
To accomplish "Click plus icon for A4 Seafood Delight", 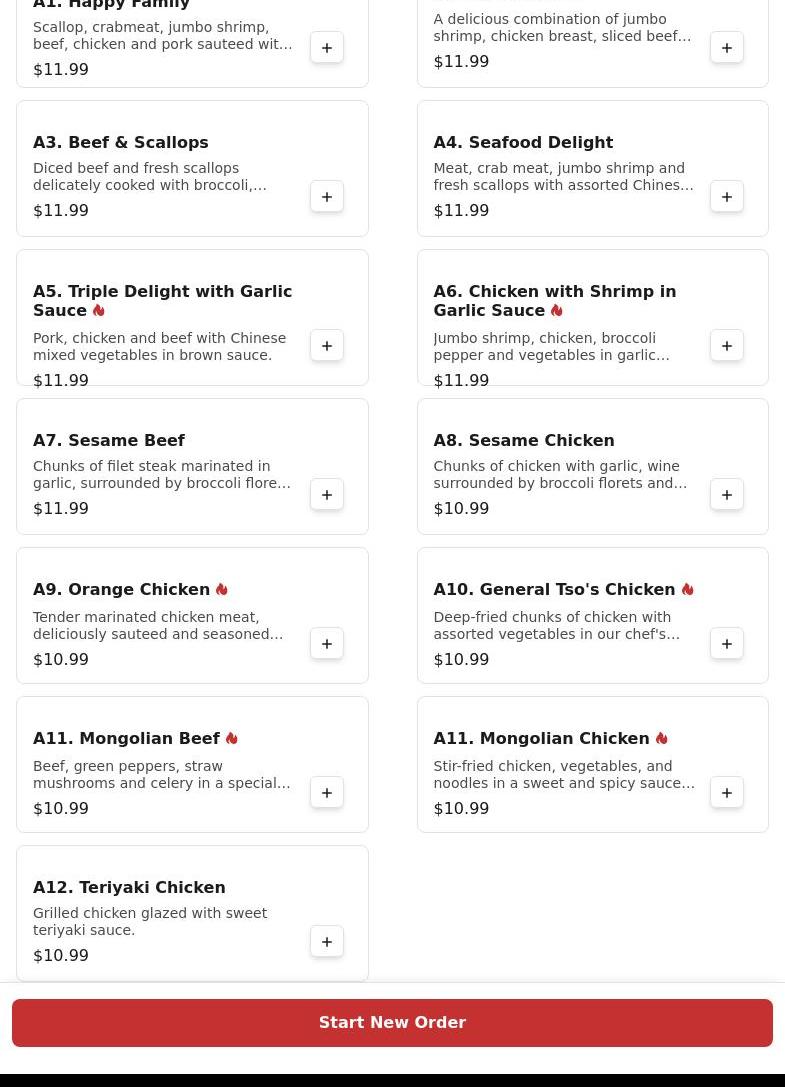I will tap(727, 197).
